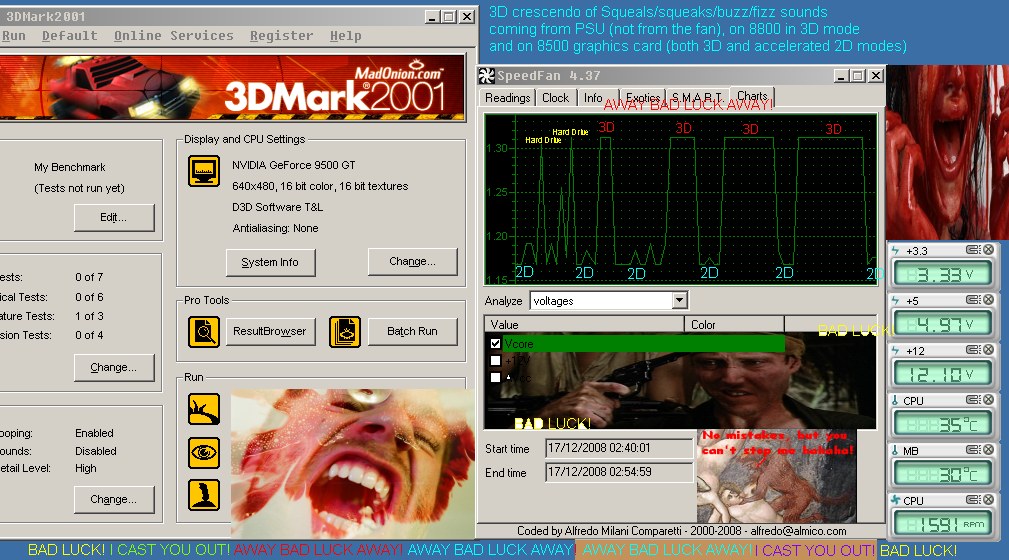Switch to the S.M.A.R.T. tab
1009x560 pixels.
click(697, 98)
